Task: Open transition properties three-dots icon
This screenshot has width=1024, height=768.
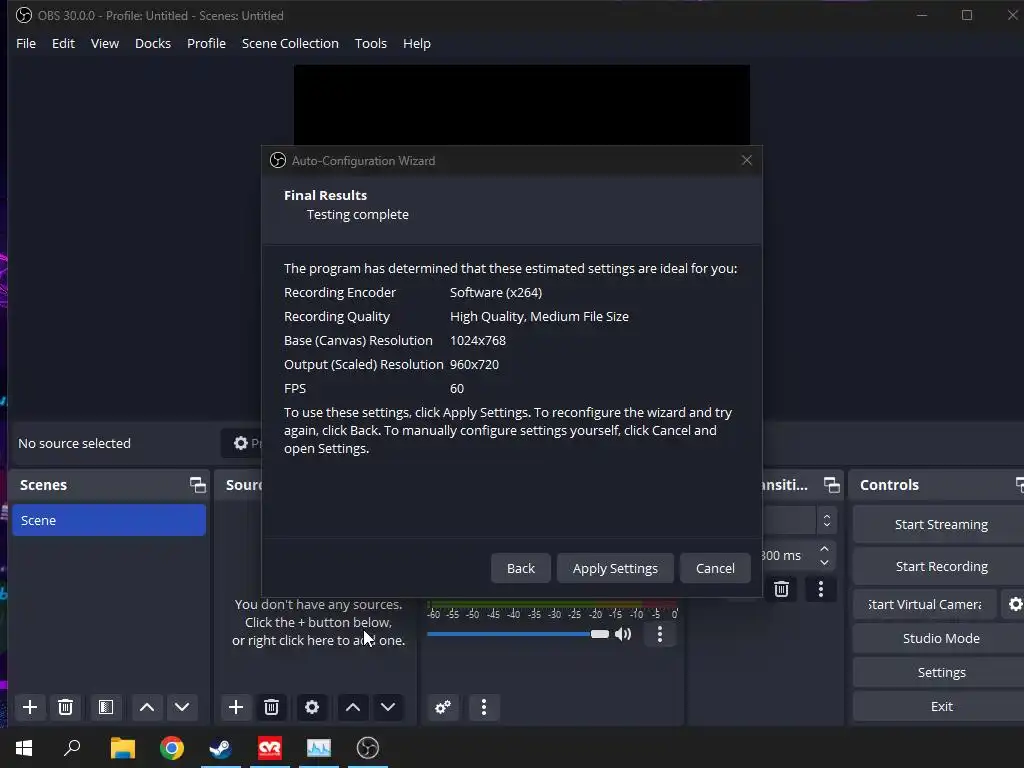Action: [x=821, y=589]
